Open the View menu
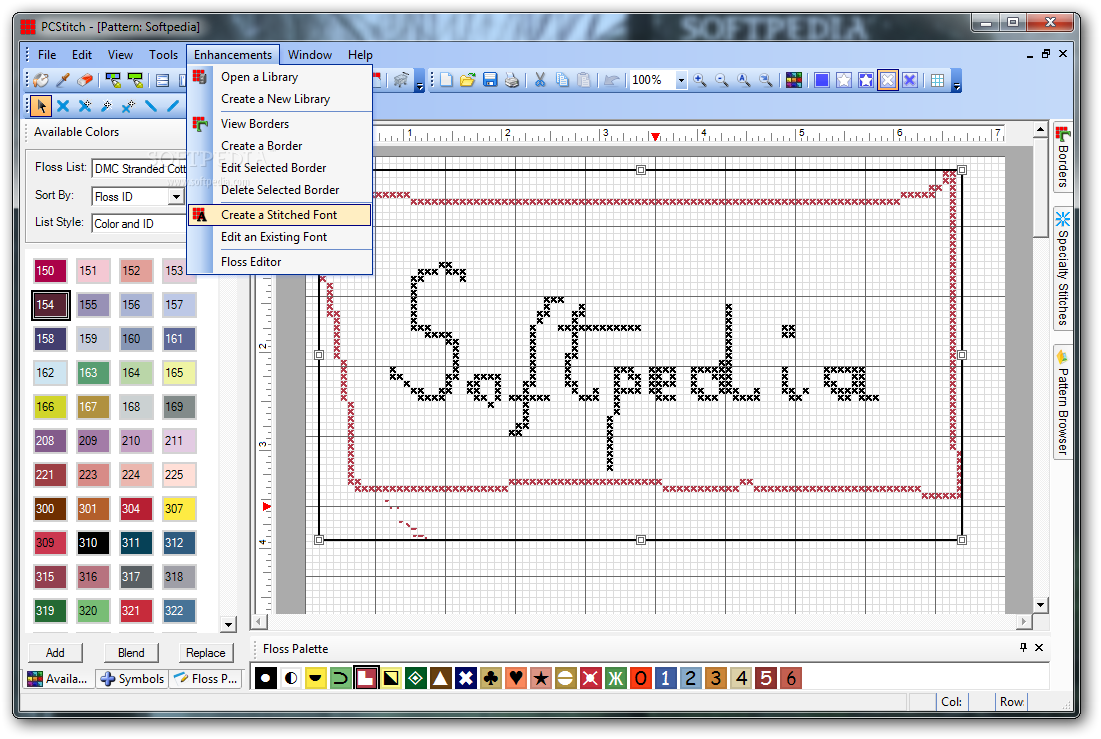 120,55
